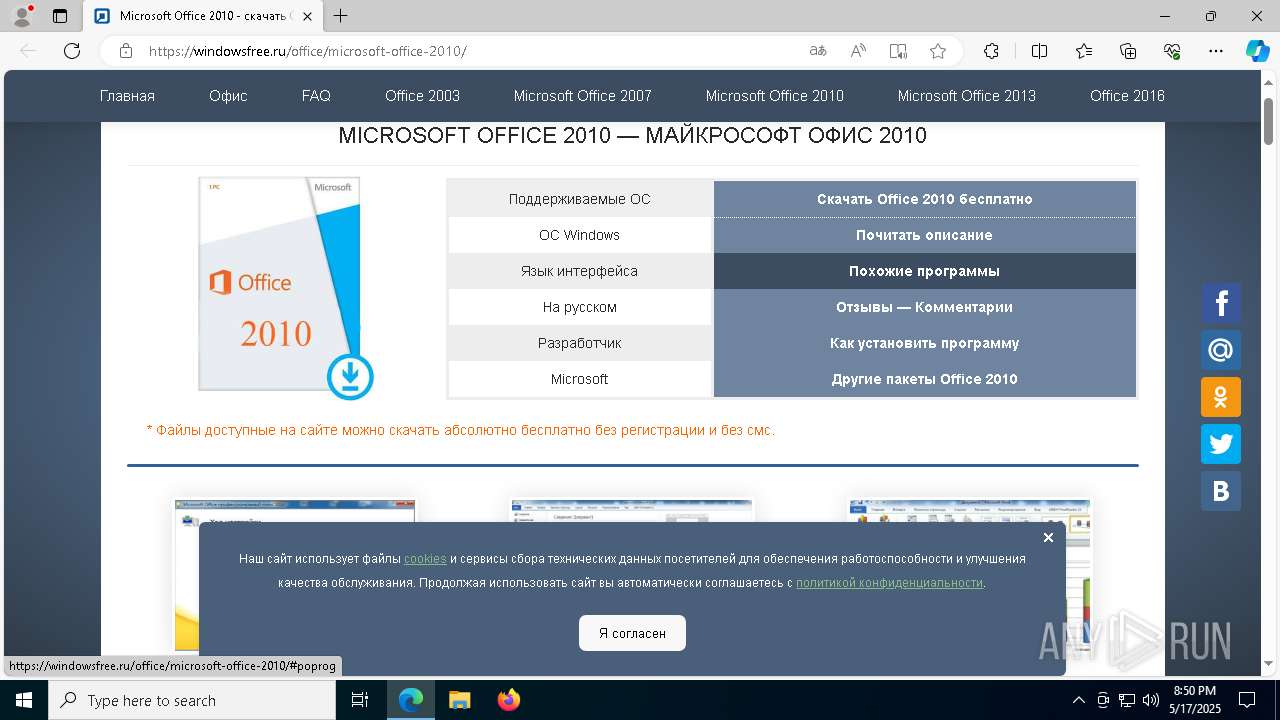Open the collections icon
This screenshot has height=720, width=1280.
(x=1128, y=51)
